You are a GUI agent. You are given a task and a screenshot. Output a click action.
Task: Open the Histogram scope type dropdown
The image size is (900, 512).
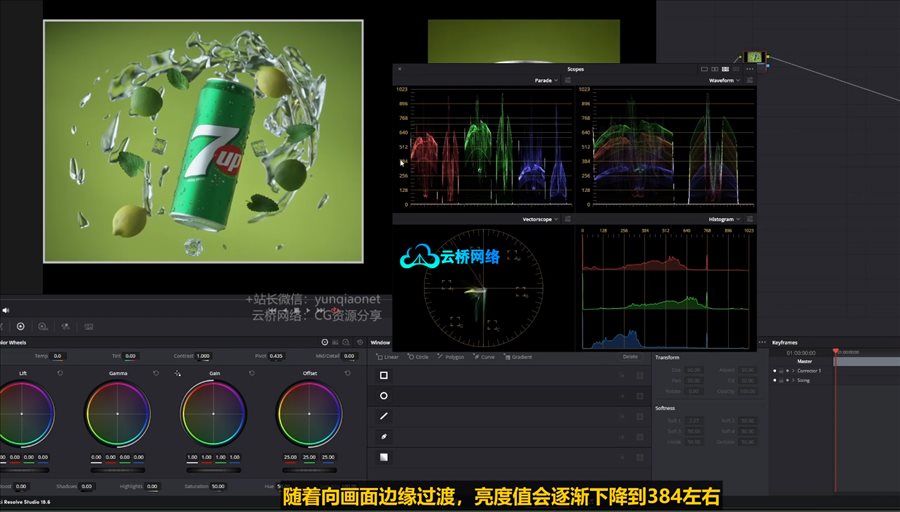click(x=722, y=219)
